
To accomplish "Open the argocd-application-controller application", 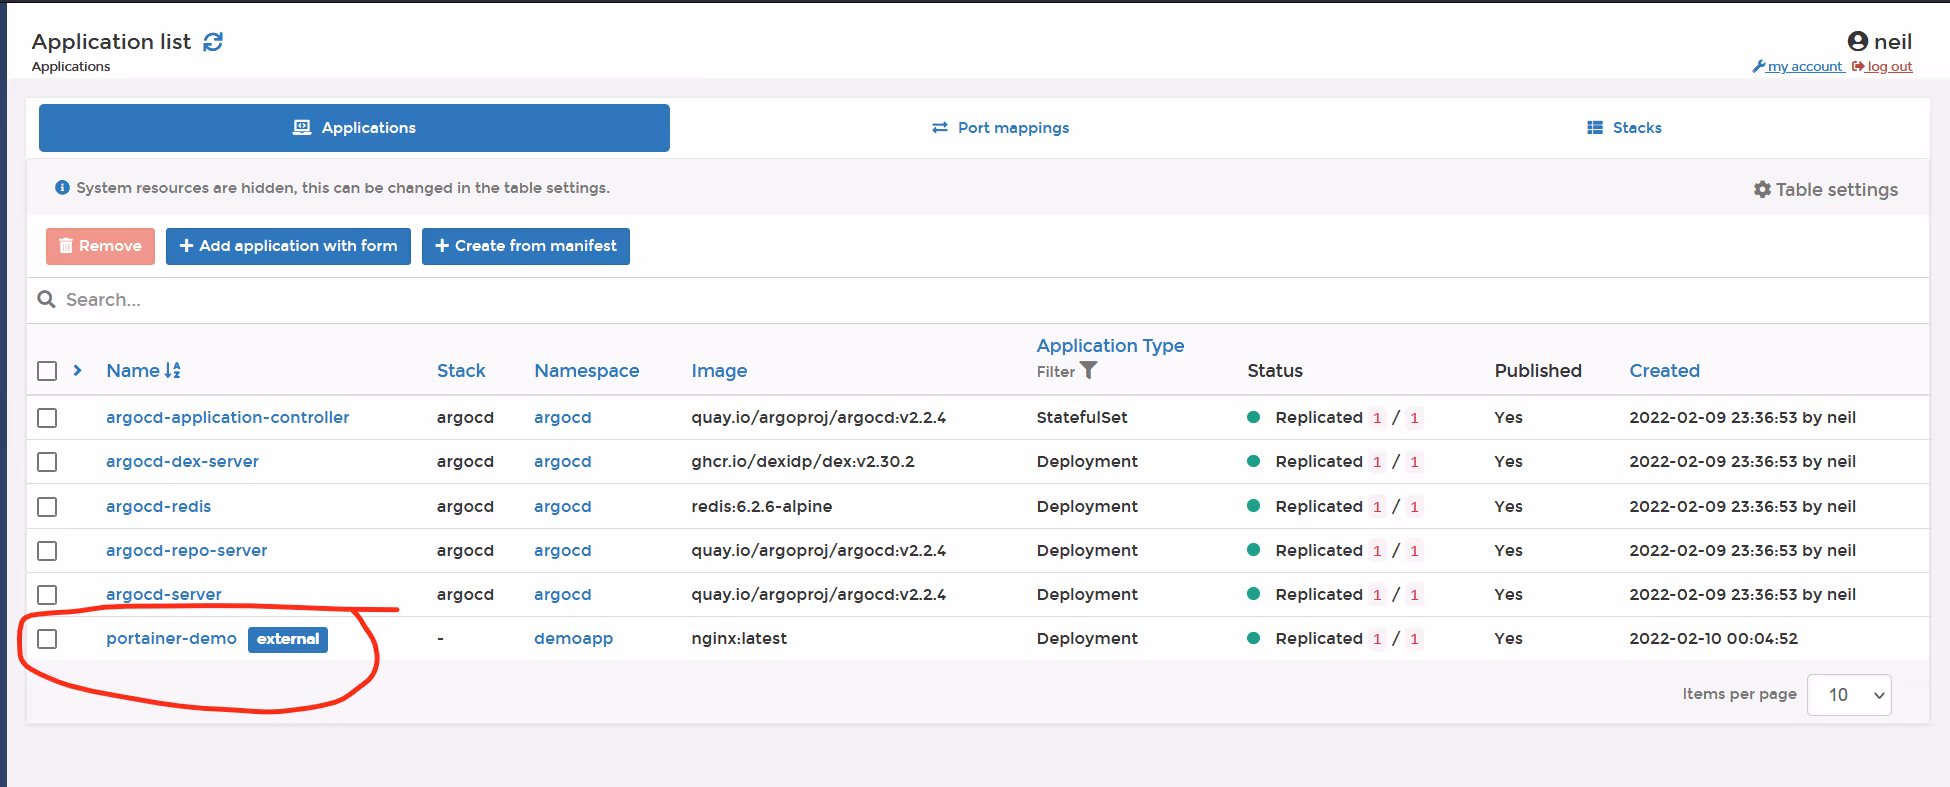I will (x=228, y=417).
